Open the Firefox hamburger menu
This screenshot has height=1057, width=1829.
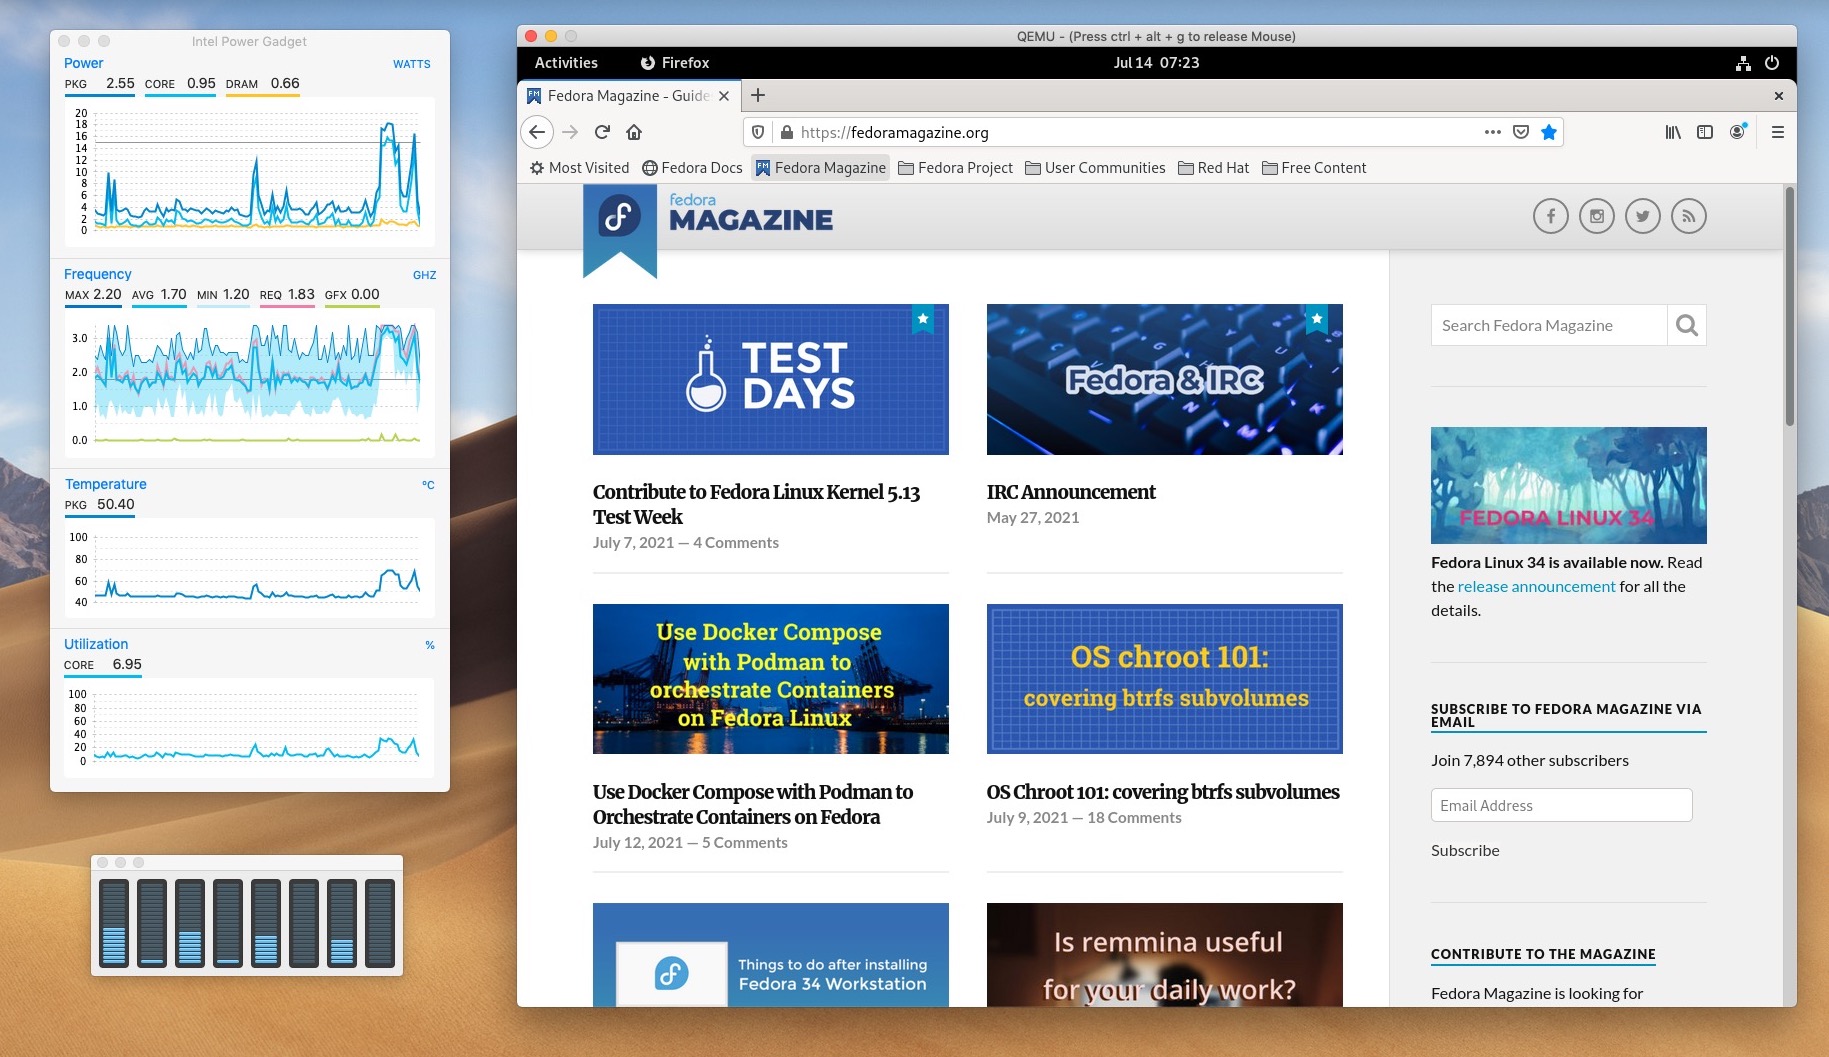click(x=1777, y=132)
